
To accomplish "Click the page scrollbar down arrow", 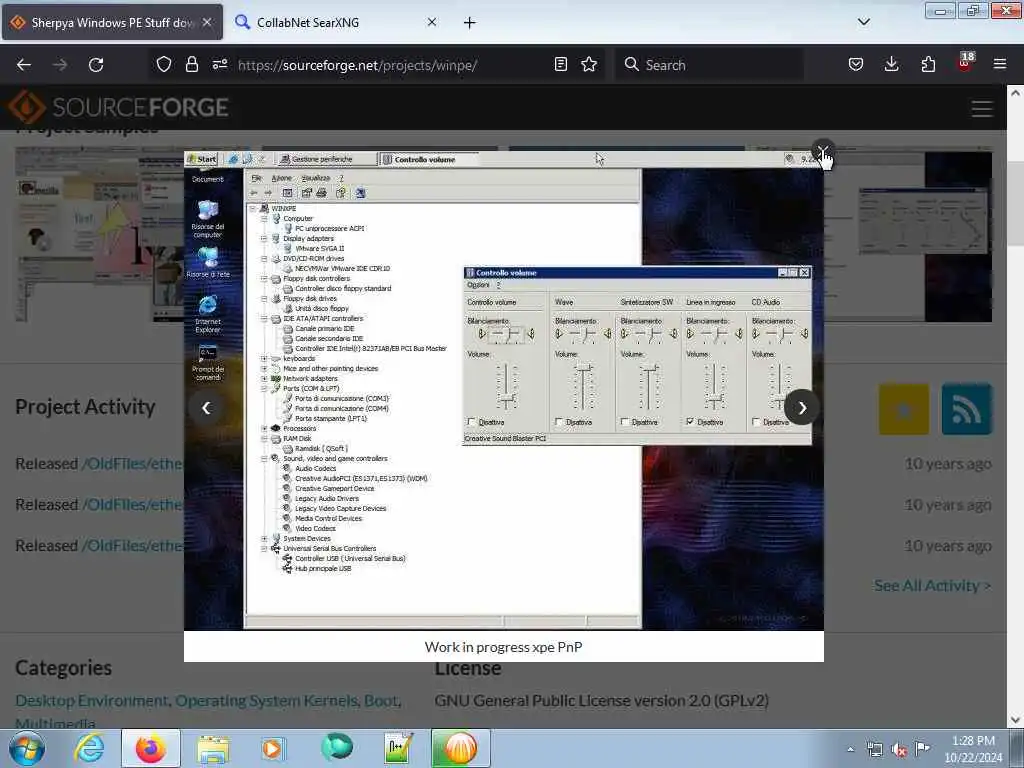I will pos(1016,720).
